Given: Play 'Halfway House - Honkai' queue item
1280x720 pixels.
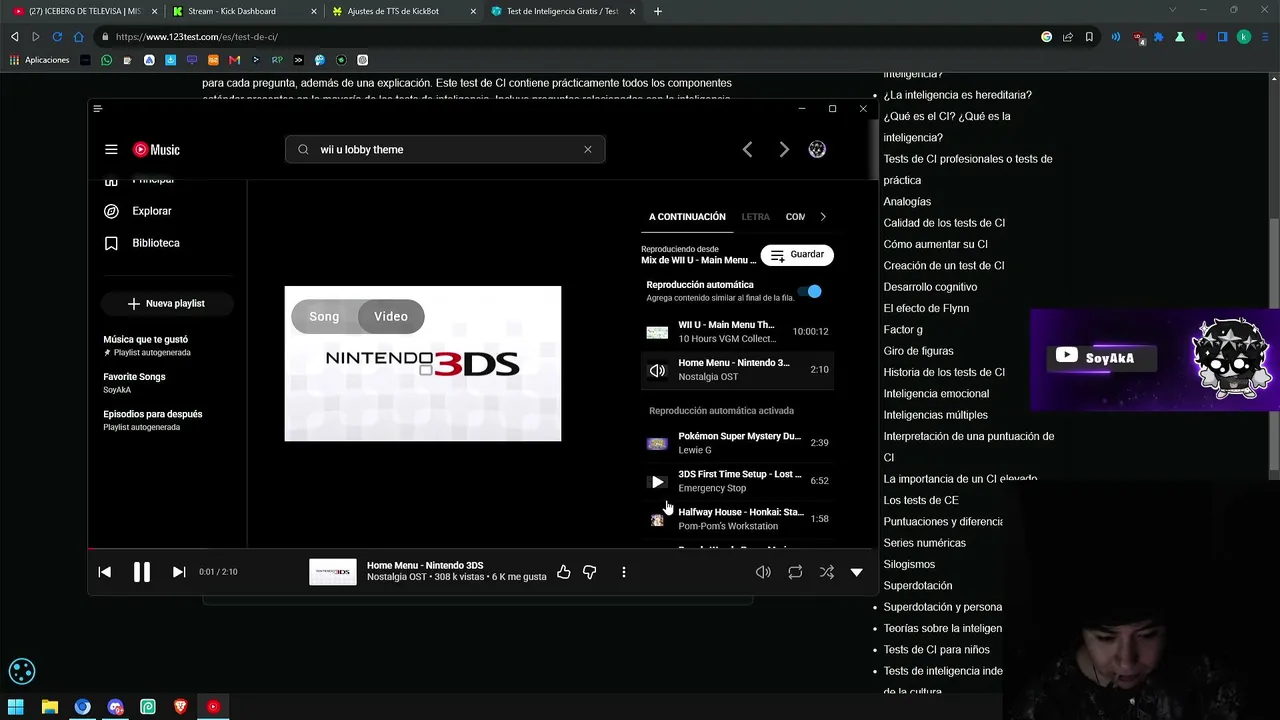Looking at the screenshot, I should coord(737,519).
